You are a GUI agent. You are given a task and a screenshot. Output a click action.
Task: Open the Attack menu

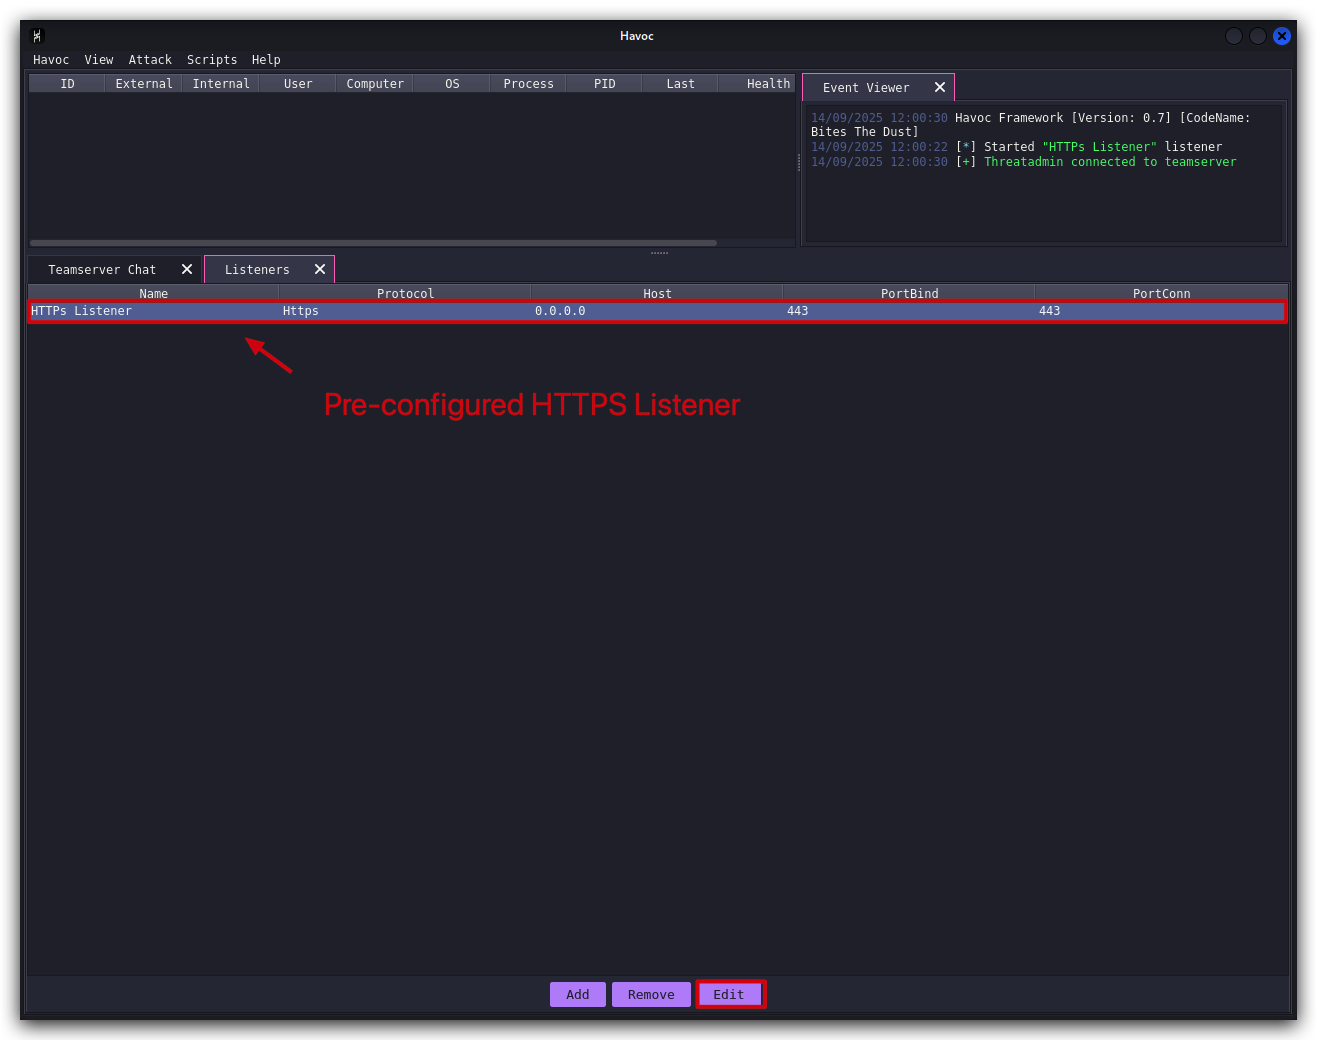point(150,60)
